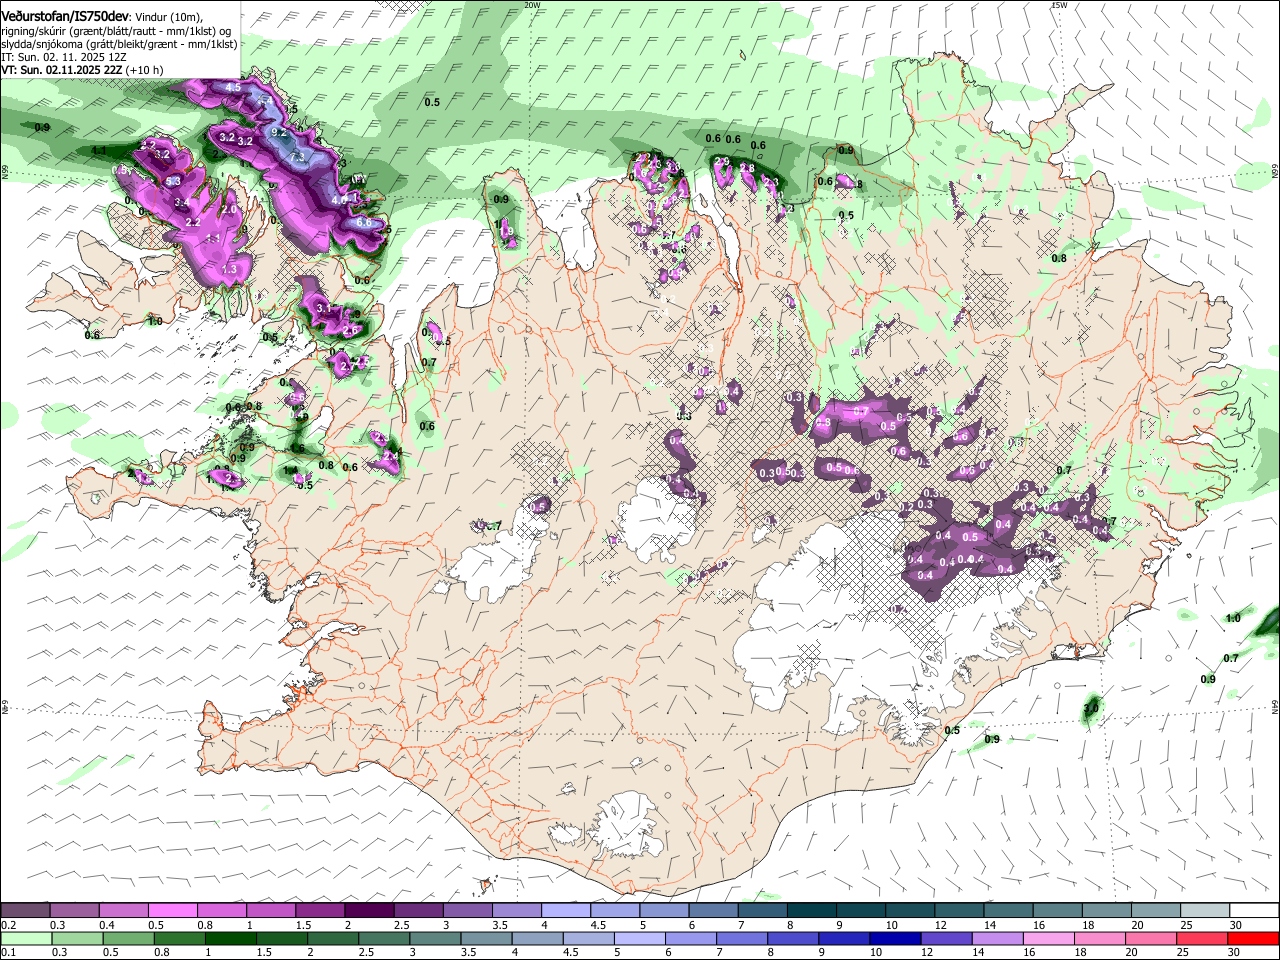The width and height of the screenshot is (1280, 960).
Task: Click the 7.3 precipitation value on the map
Action: point(297,157)
